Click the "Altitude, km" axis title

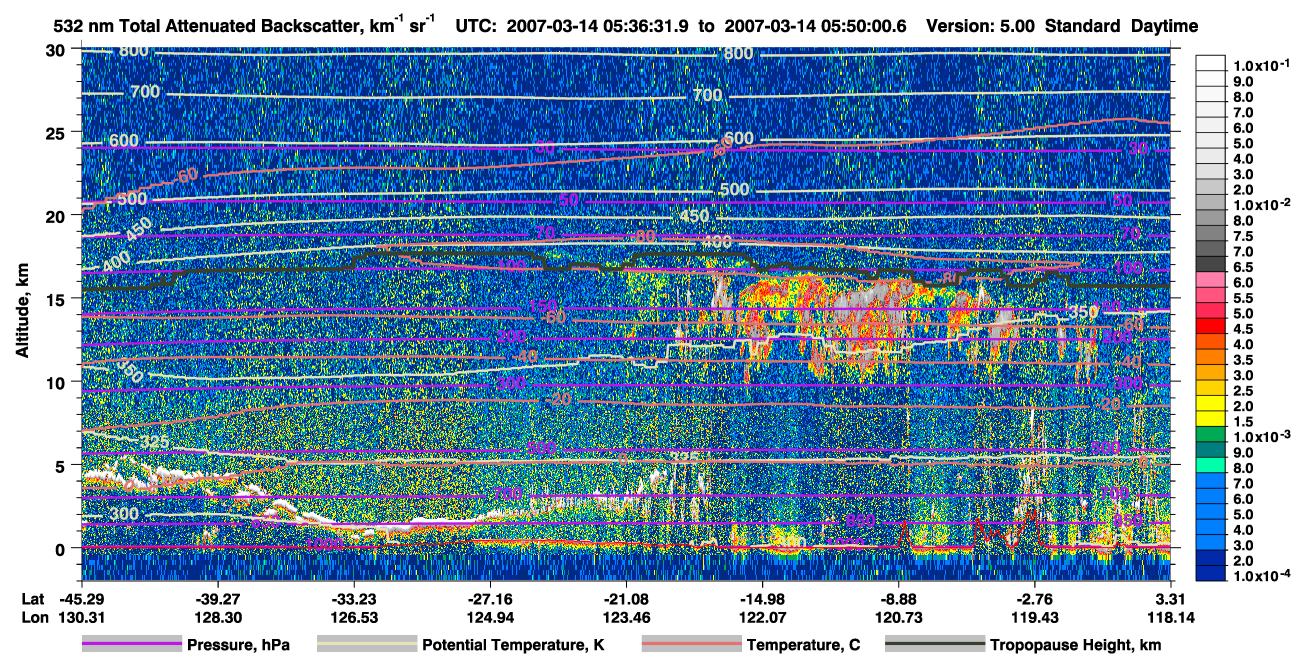pos(22,313)
